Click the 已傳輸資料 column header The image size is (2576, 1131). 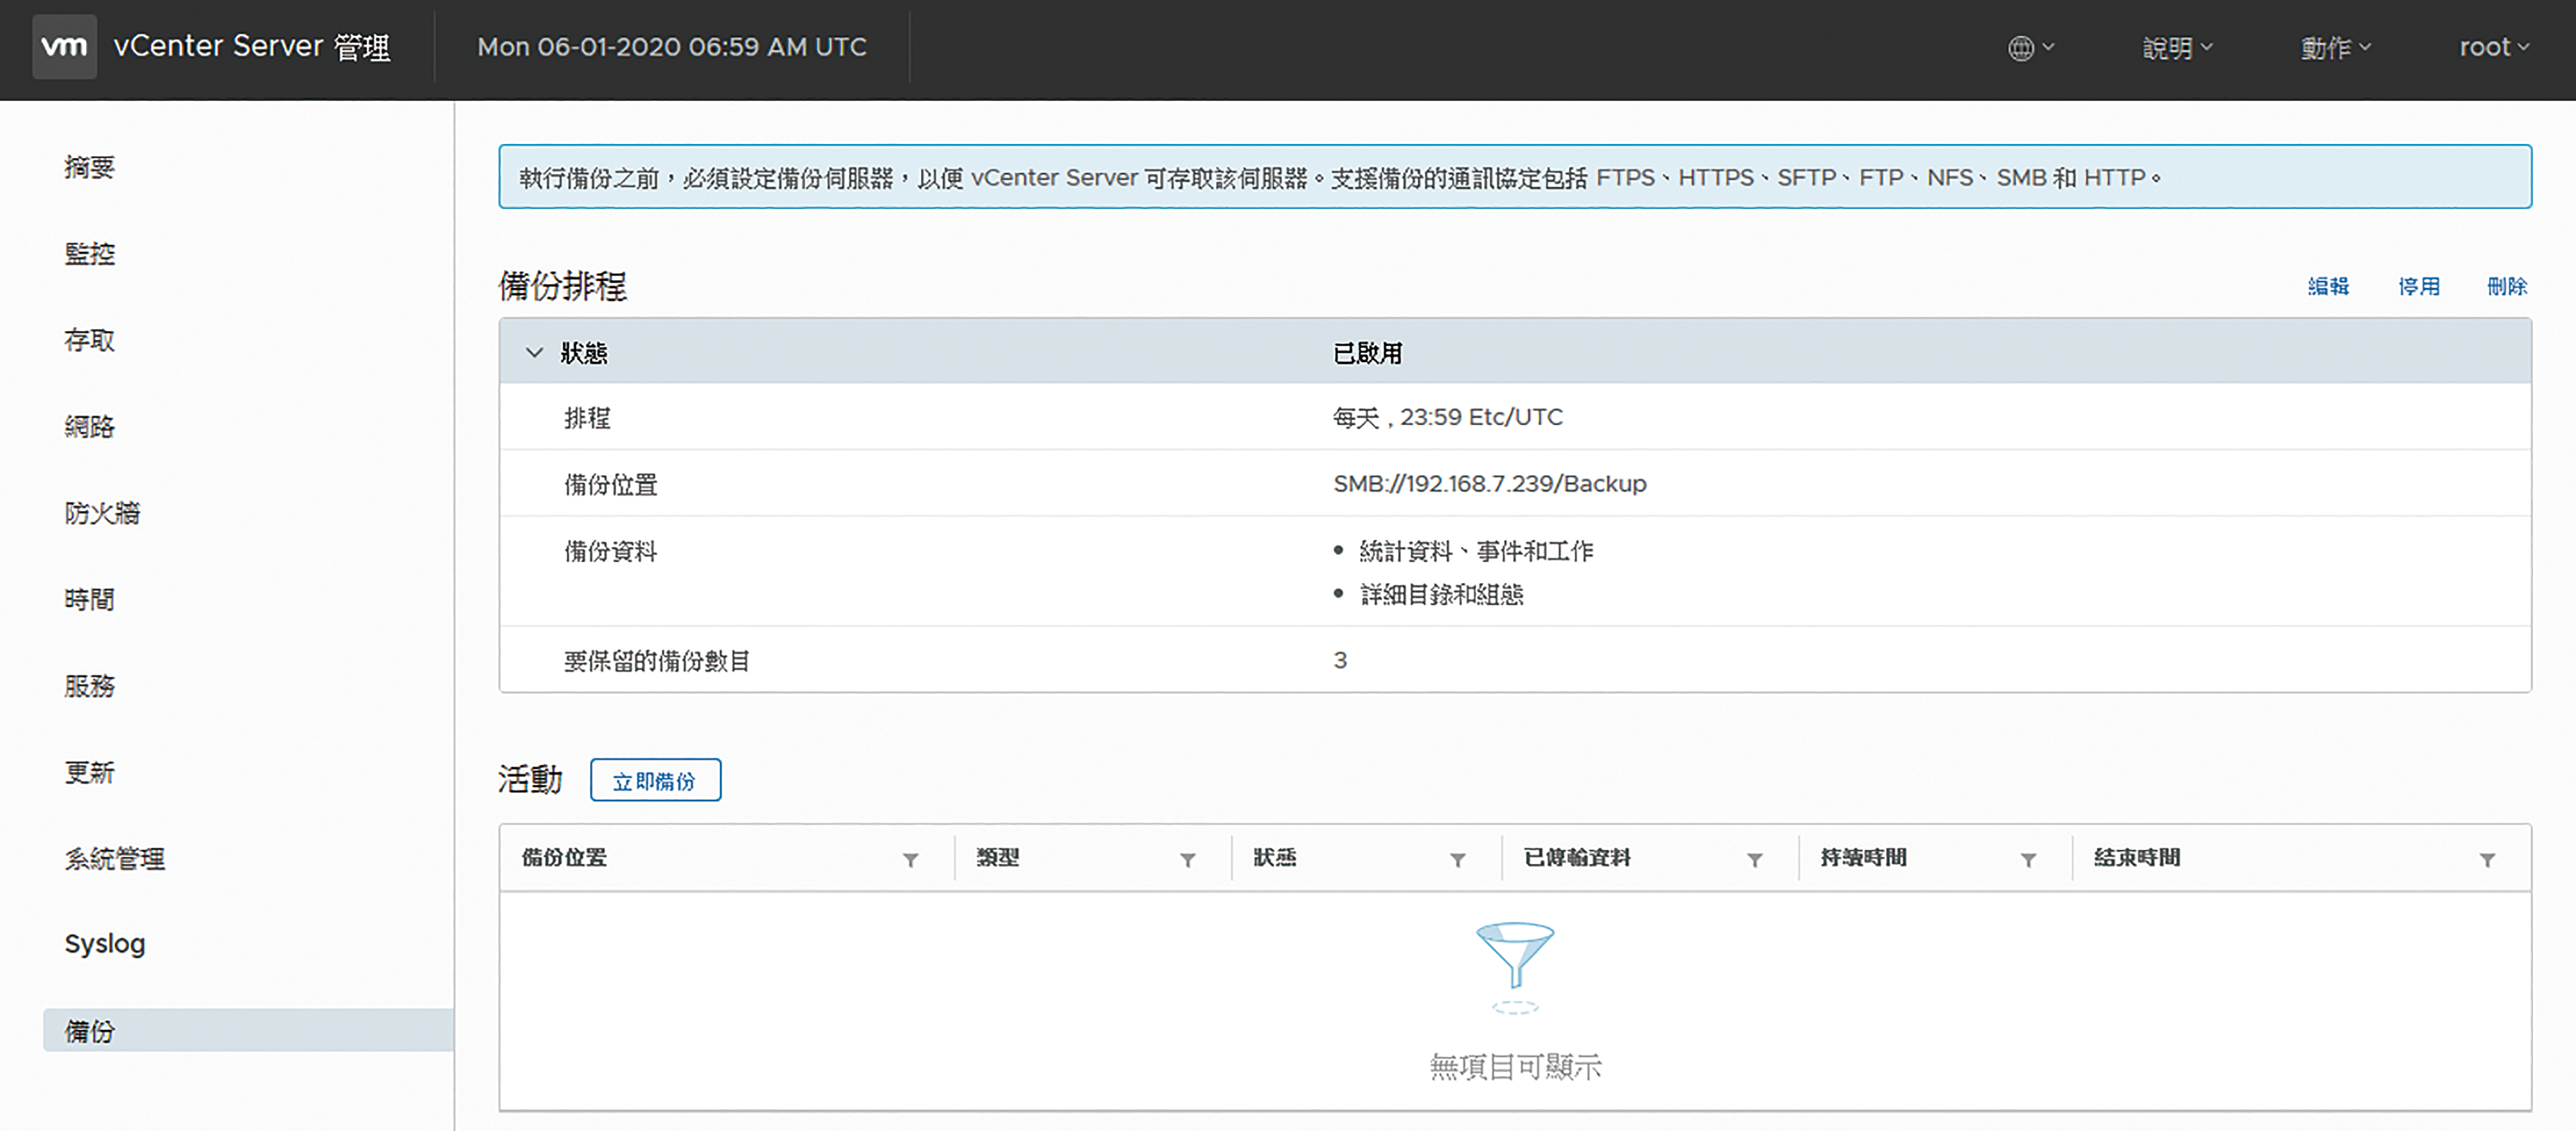pyautogui.click(x=1577, y=858)
